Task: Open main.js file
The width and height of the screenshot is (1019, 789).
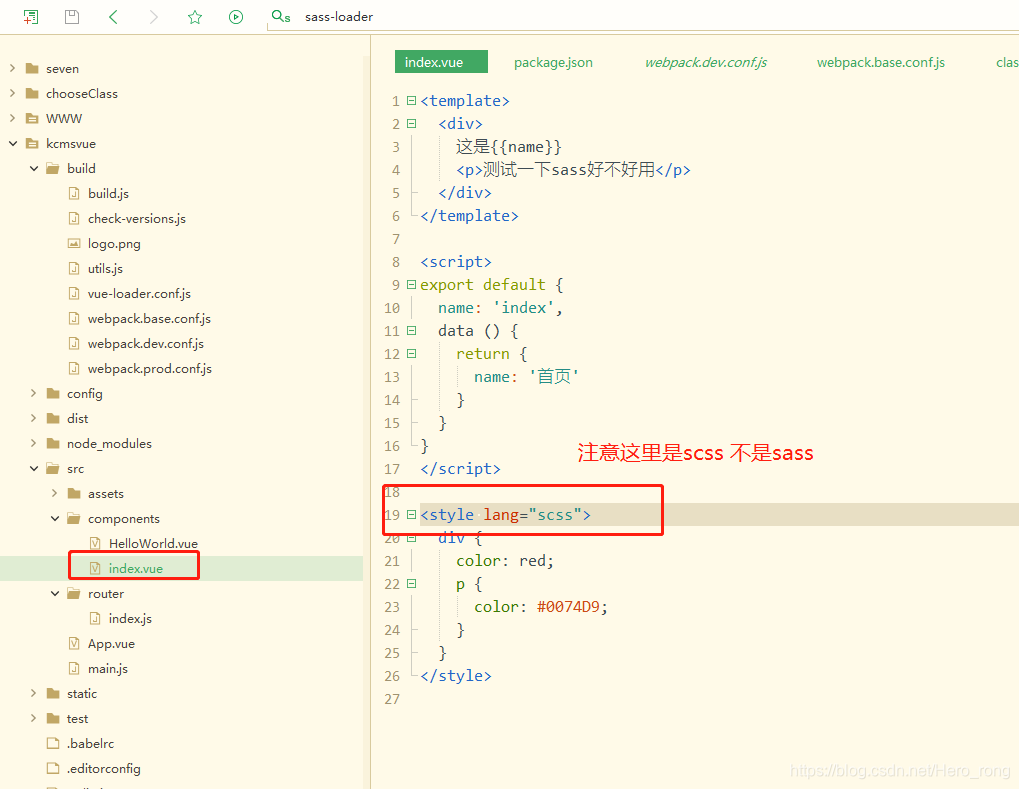Action: pyautogui.click(x=108, y=669)
